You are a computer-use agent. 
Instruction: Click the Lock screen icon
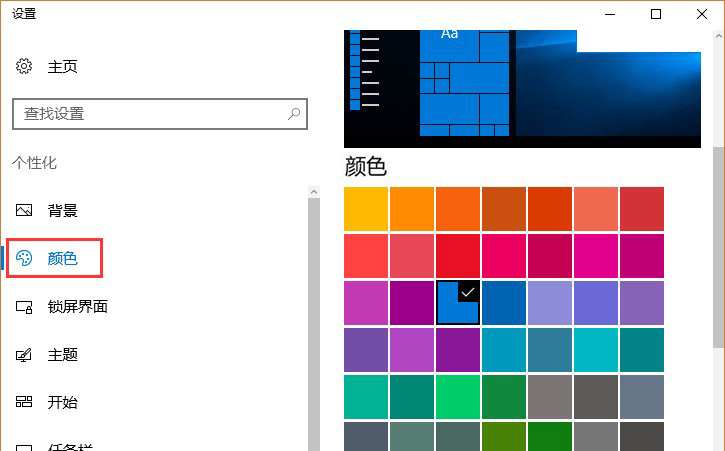(x=25, y=307)
